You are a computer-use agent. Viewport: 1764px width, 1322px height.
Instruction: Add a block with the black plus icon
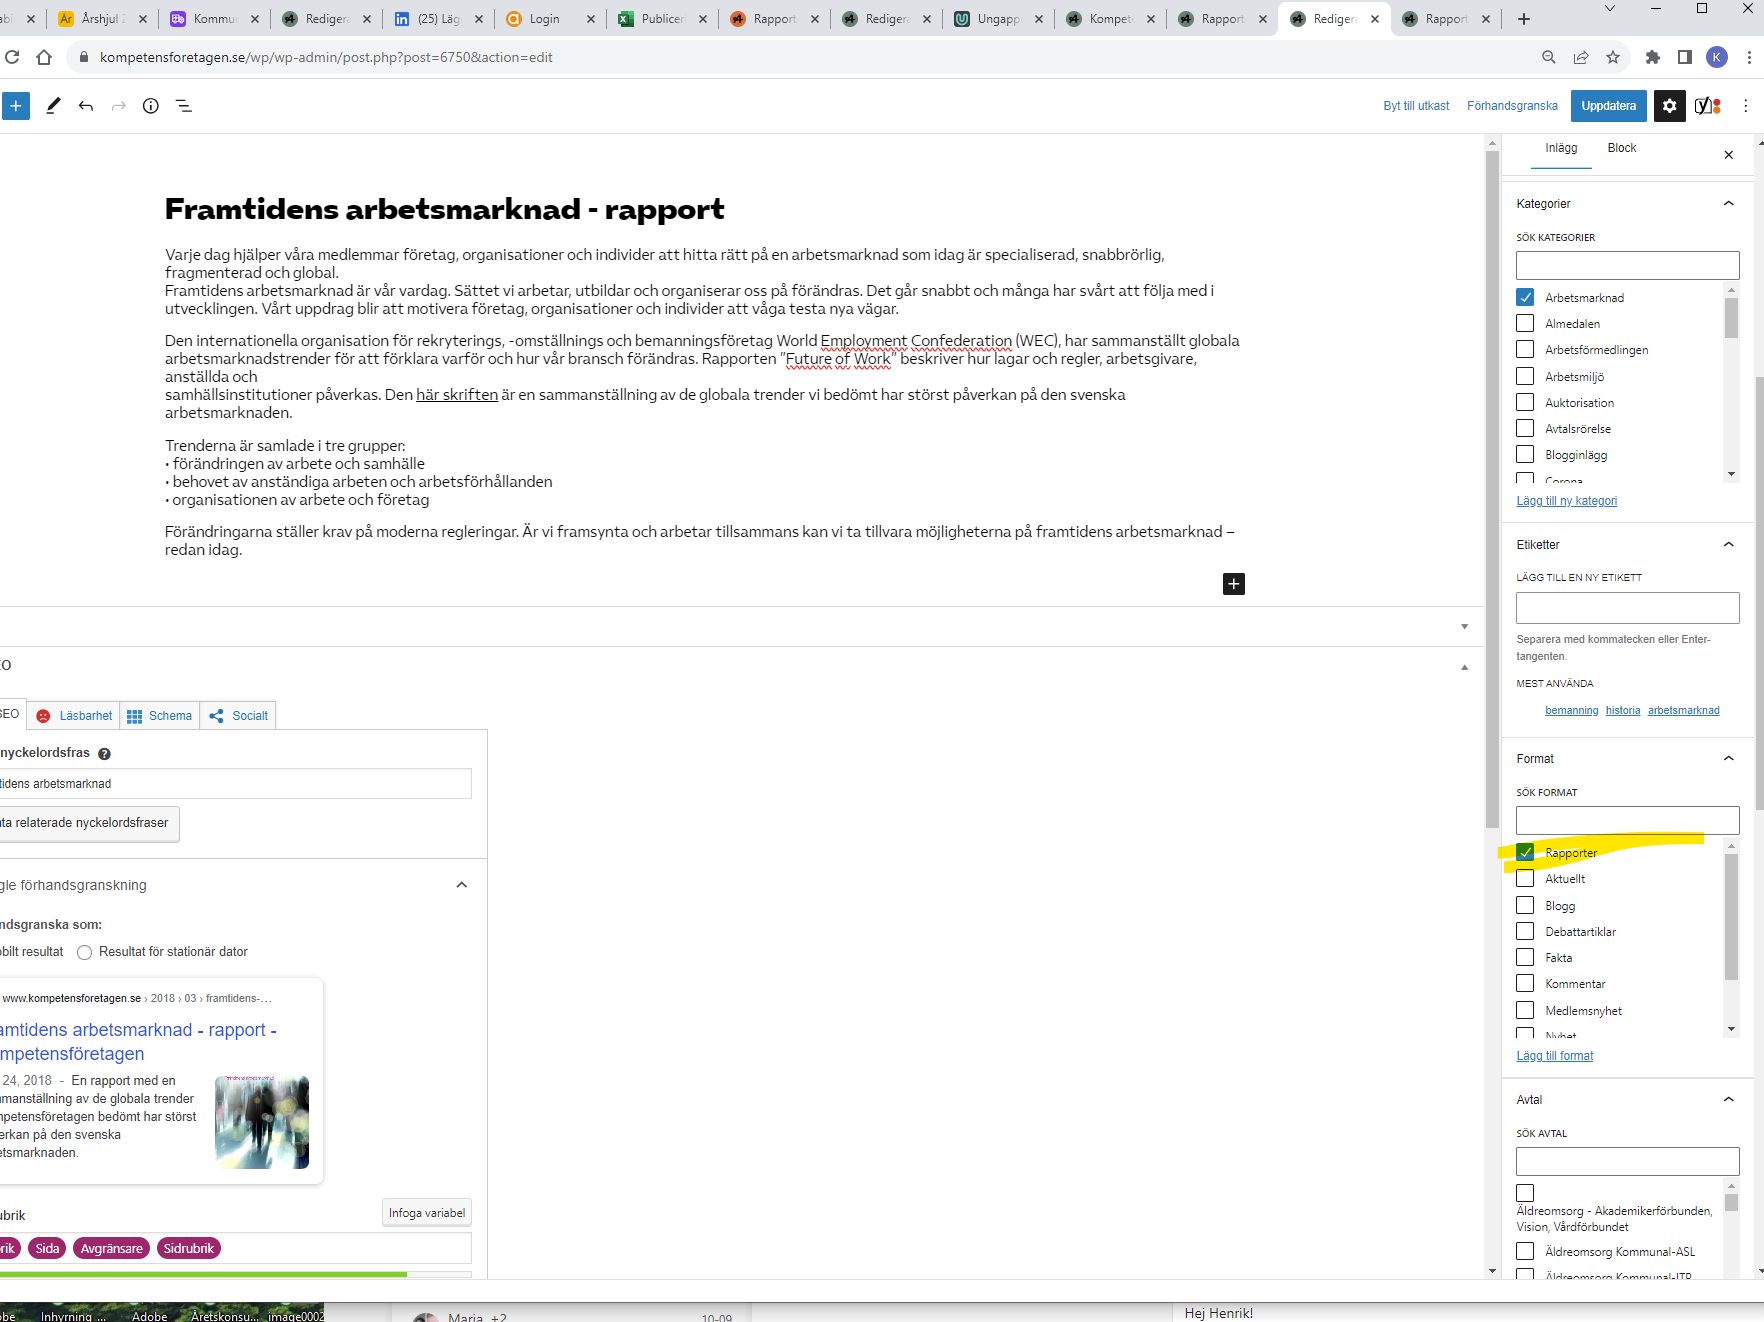1233,584
